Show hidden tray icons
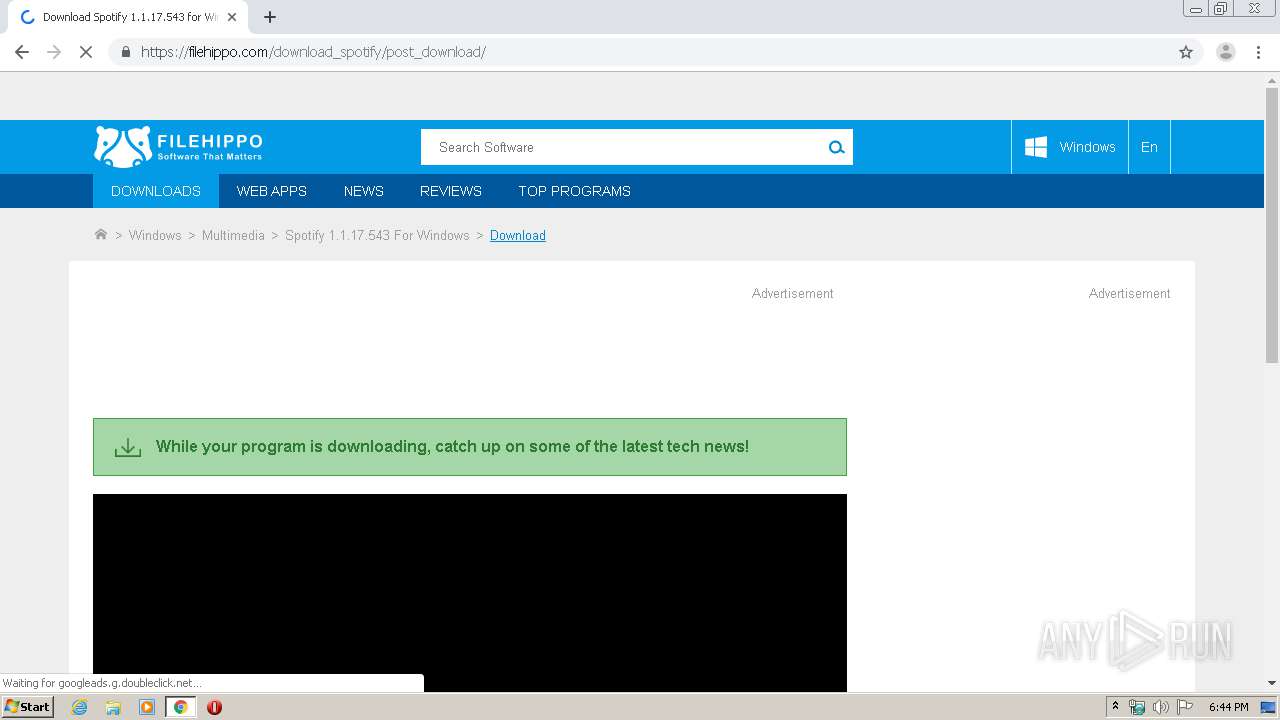The height and width of the screenshot is (720, 1280). (x=1115, y=707)
